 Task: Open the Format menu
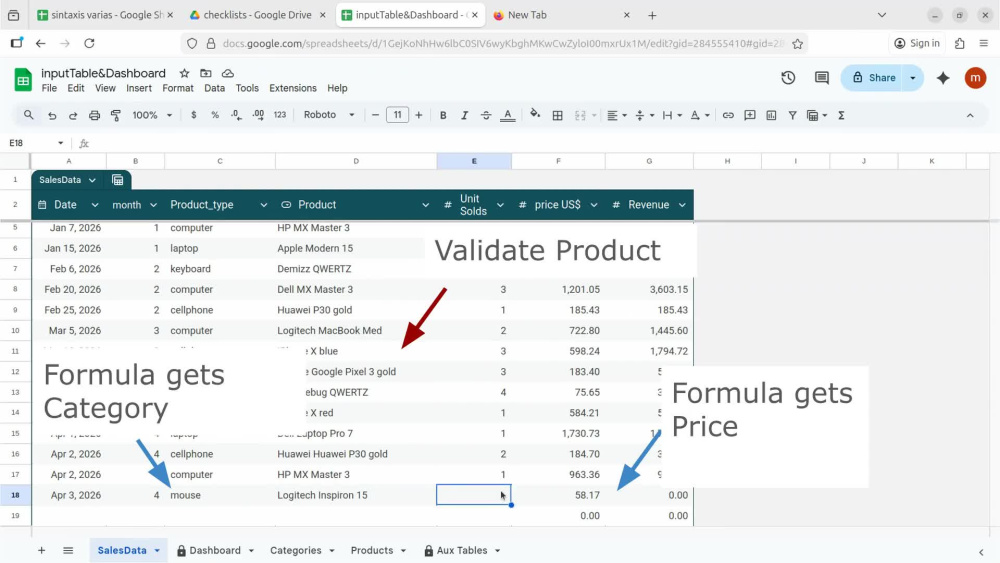click(x=178, y=88)
